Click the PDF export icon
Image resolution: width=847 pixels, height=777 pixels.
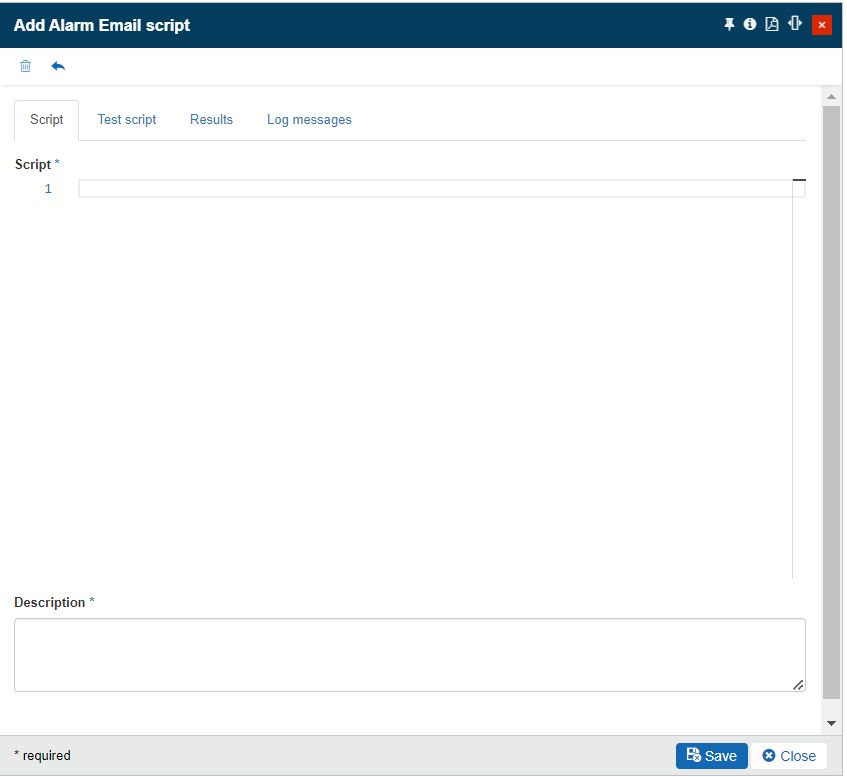[772, 24]
